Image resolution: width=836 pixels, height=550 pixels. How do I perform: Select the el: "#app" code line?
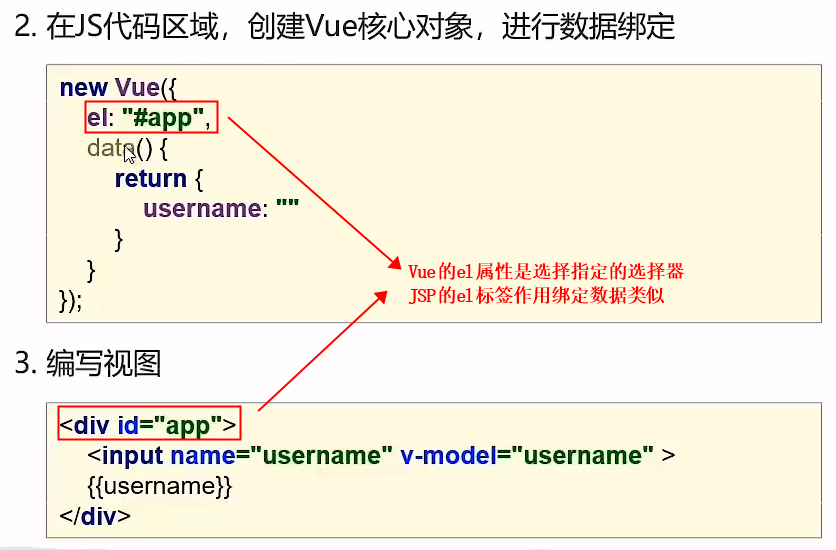[x=151, y=117]
